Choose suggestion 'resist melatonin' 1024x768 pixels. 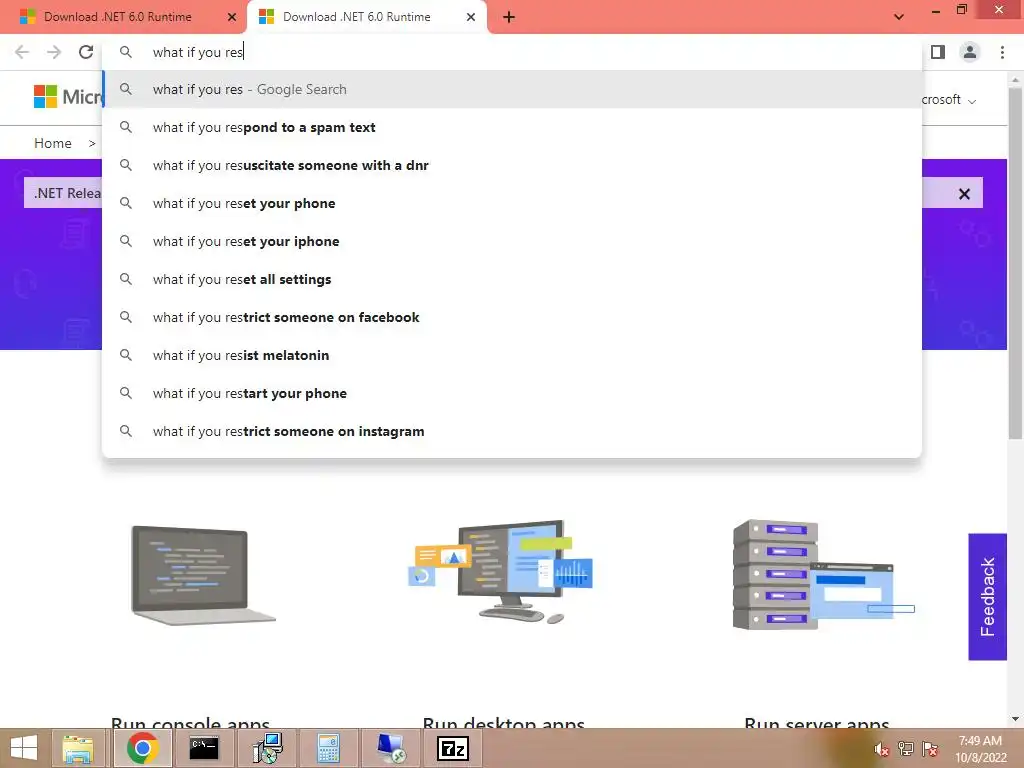pos(513,355)
